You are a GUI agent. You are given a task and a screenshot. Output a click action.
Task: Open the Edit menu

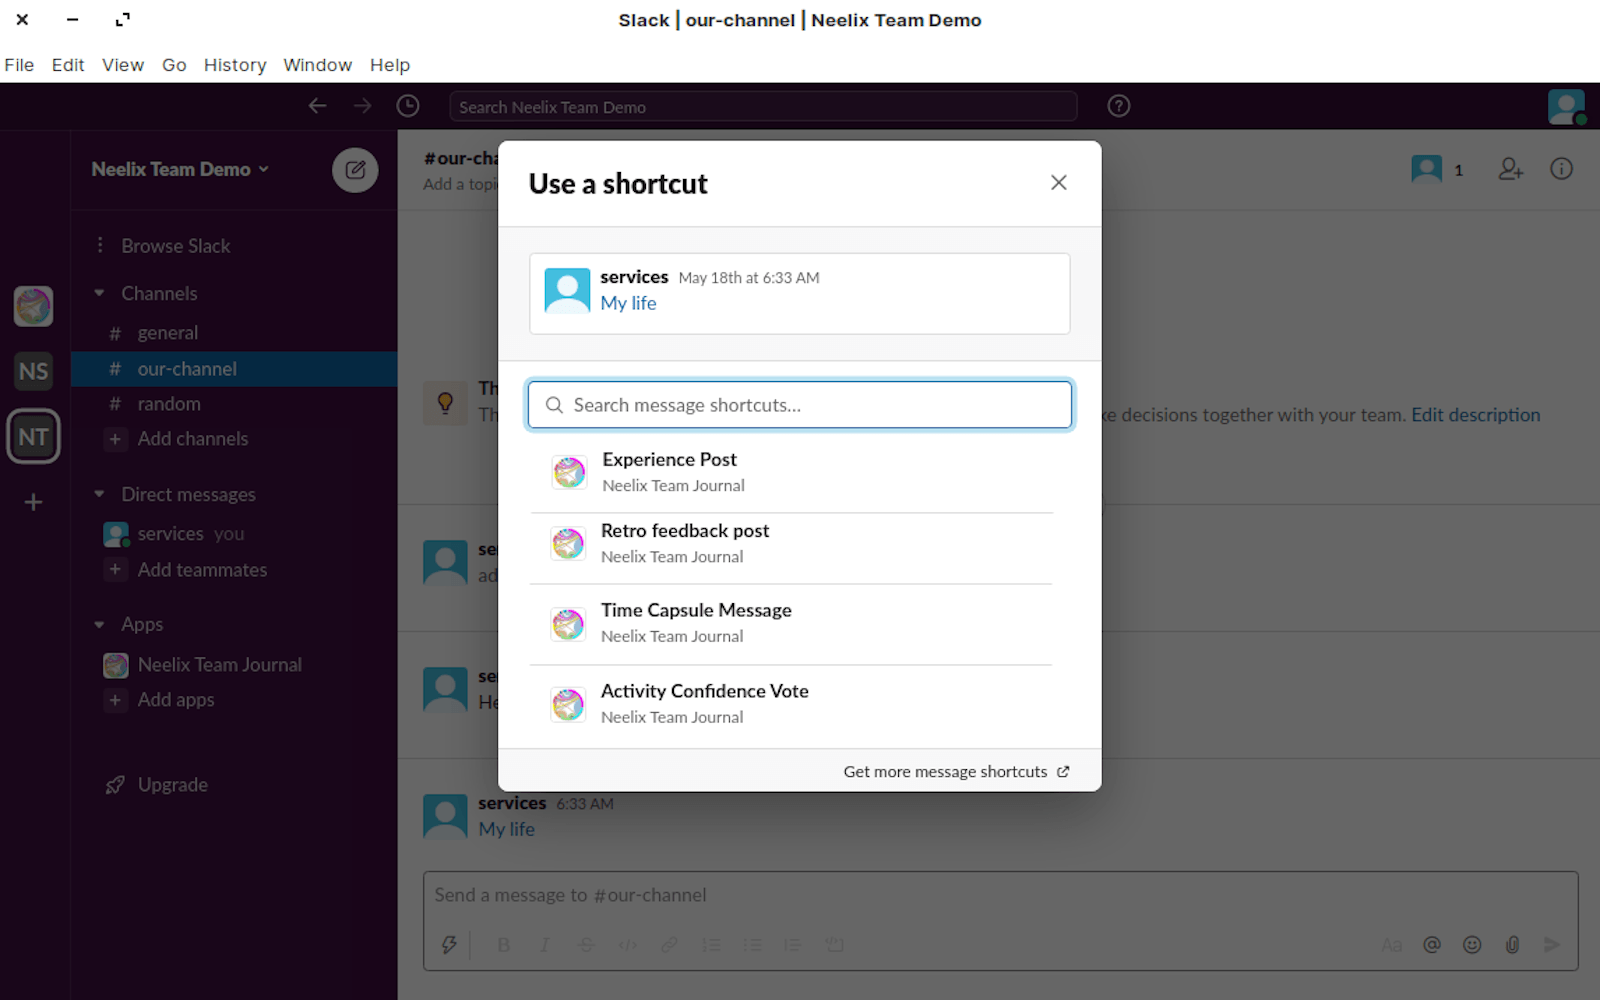[68, 65]
